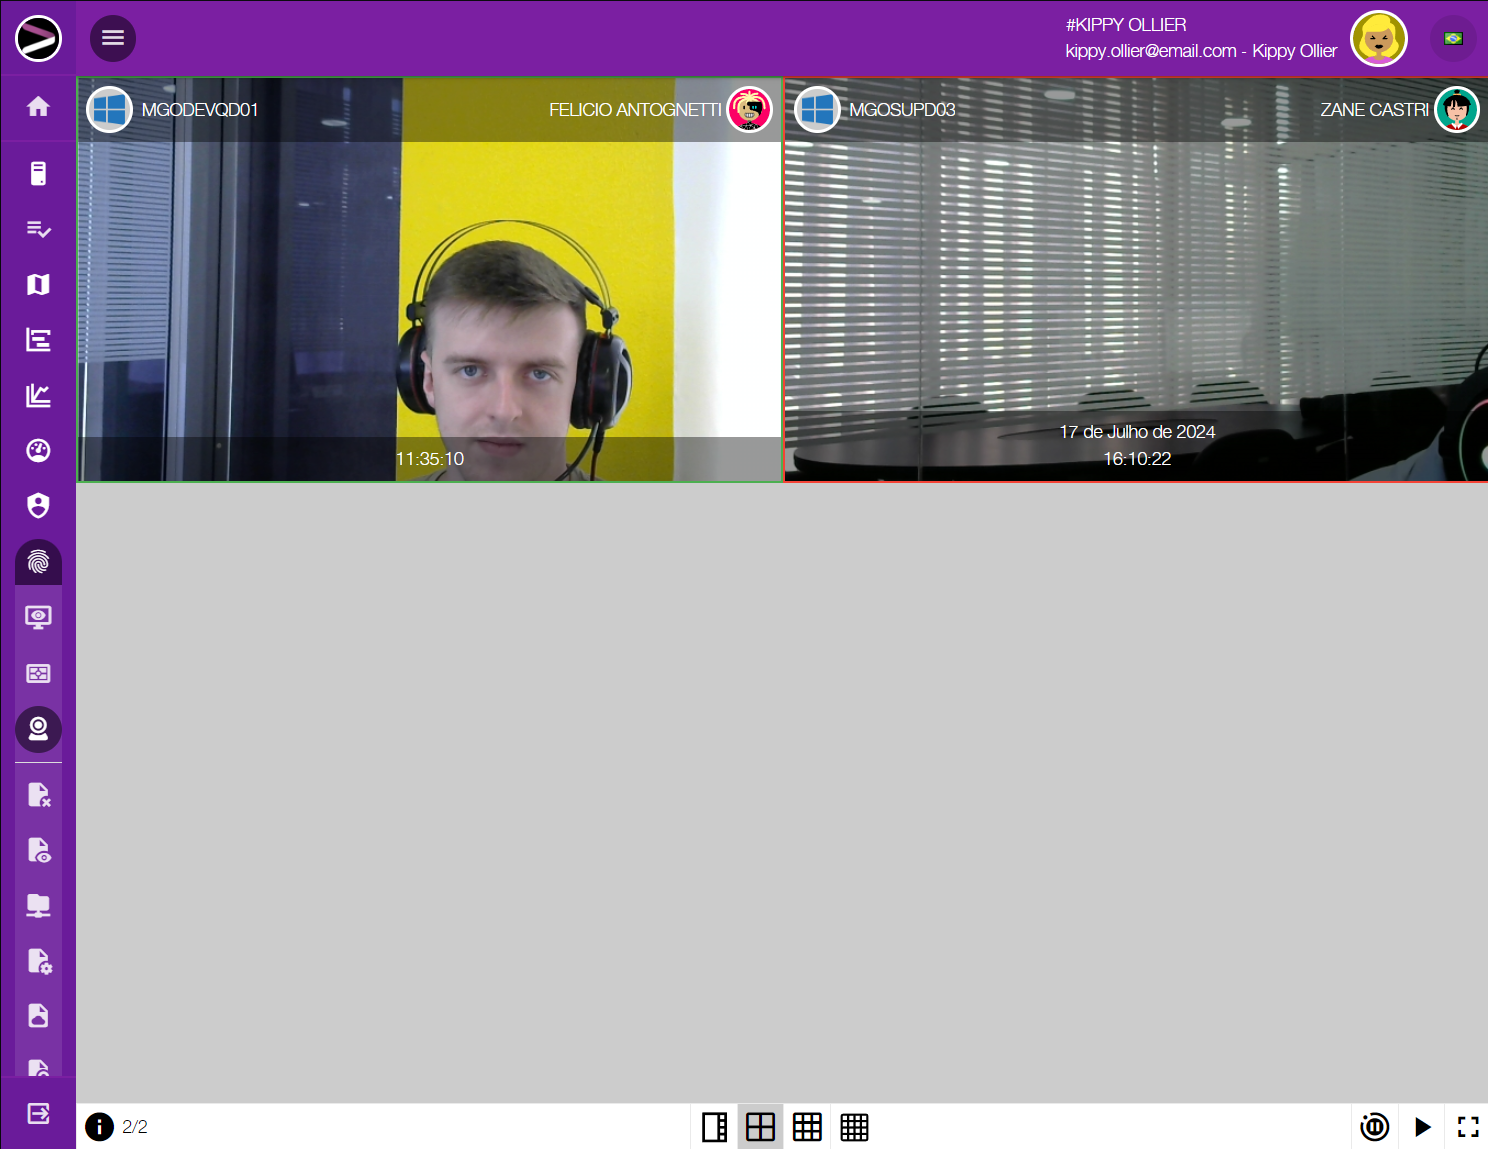Select the side panel split layout
The height and width of the screenshot is (1149, 1488).
pos(714,1127)
